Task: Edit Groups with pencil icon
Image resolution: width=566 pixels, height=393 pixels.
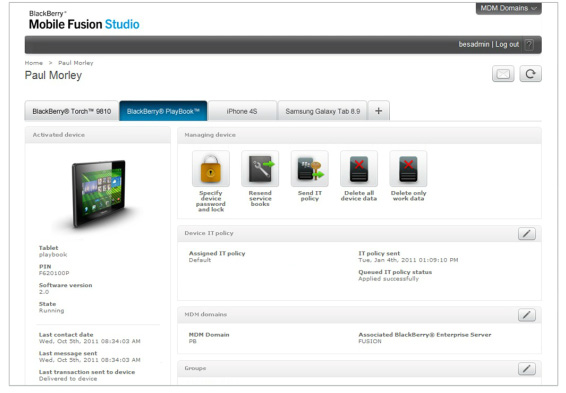Action: (x=527, y=368)
